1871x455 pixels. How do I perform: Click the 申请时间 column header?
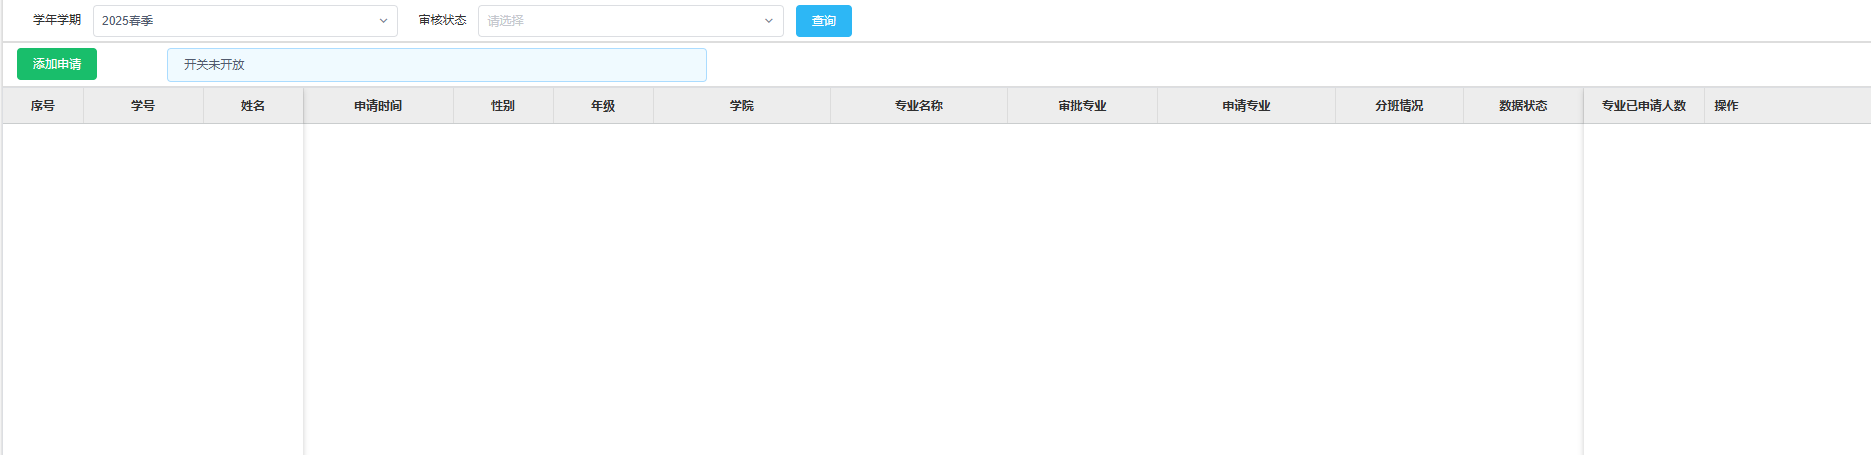378,106
